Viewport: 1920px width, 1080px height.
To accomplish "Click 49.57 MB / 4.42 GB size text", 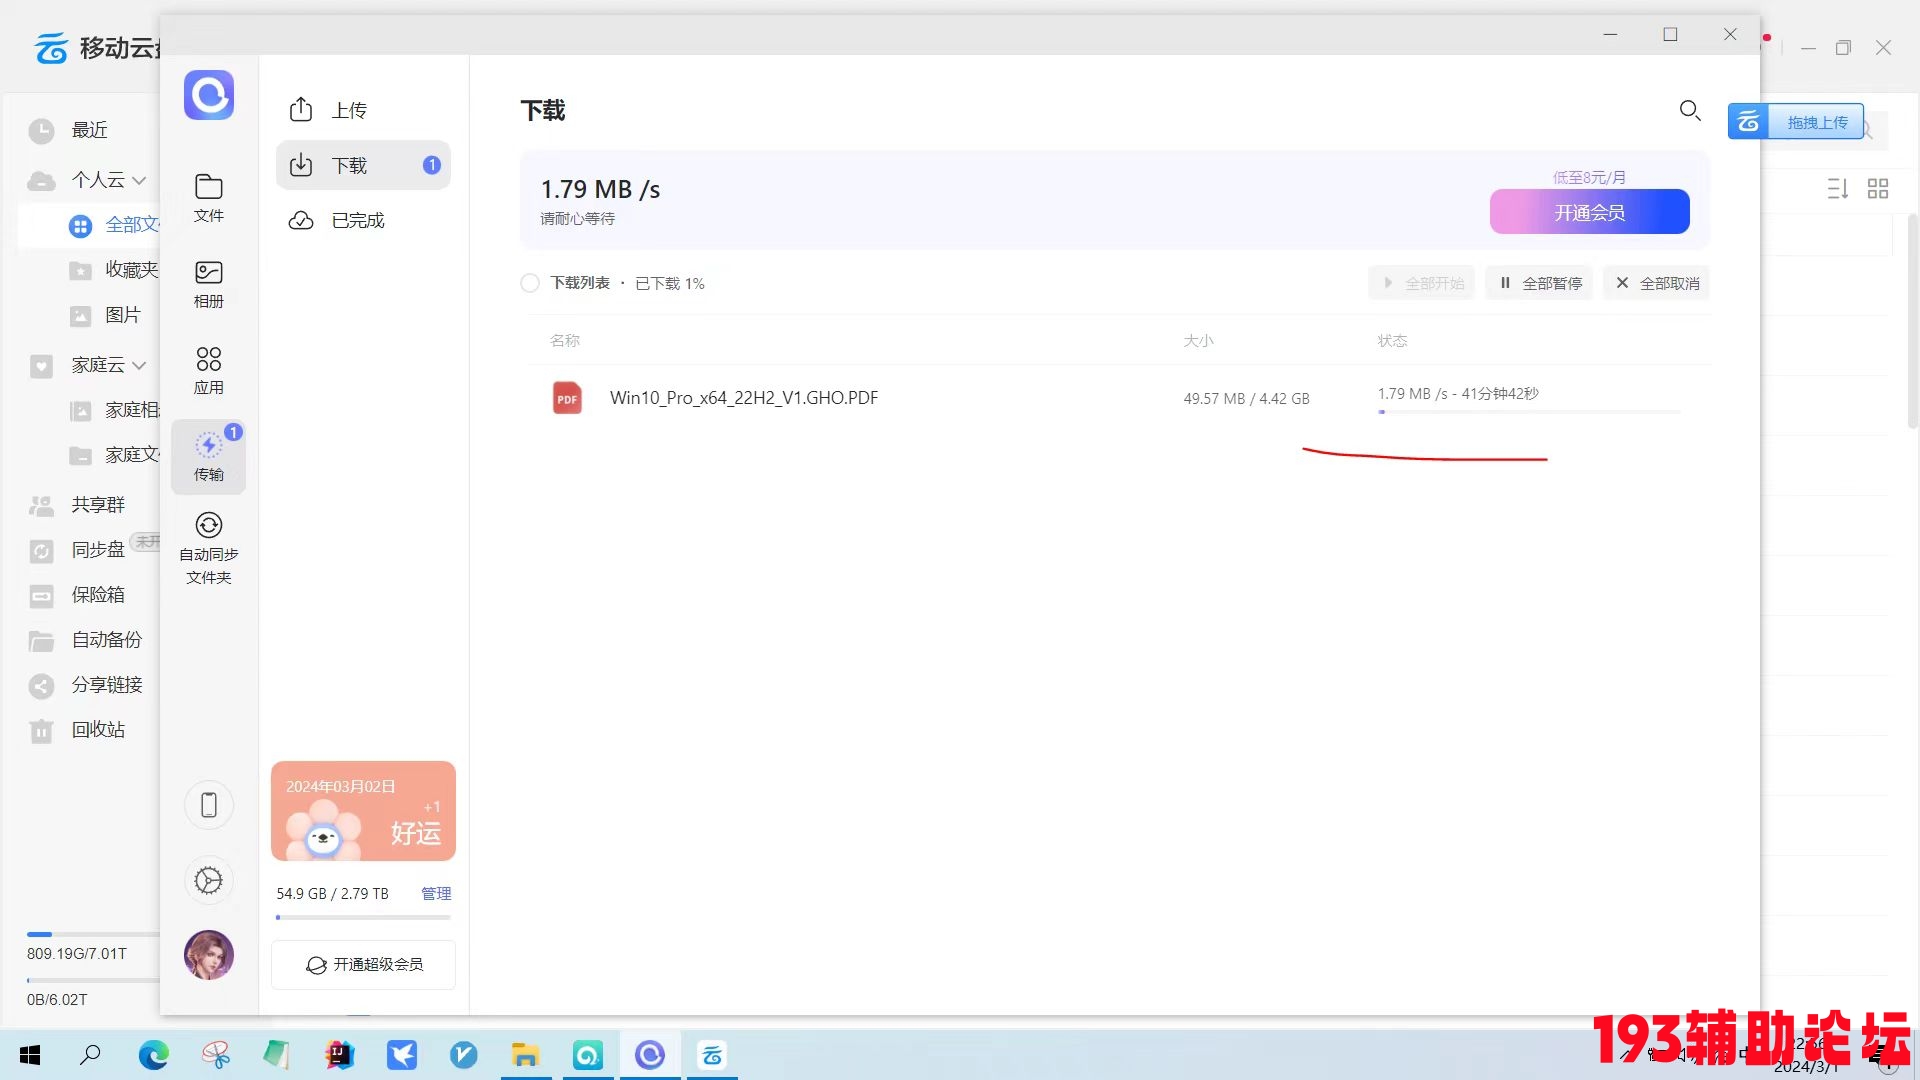I will coord(1246,399).
